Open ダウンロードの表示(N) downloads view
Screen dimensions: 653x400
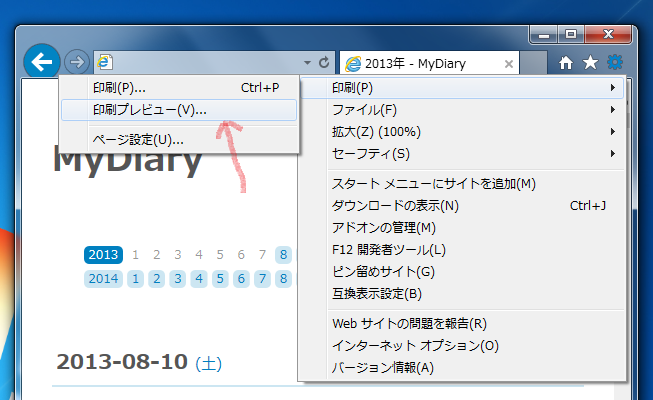[x=394, y=206]
